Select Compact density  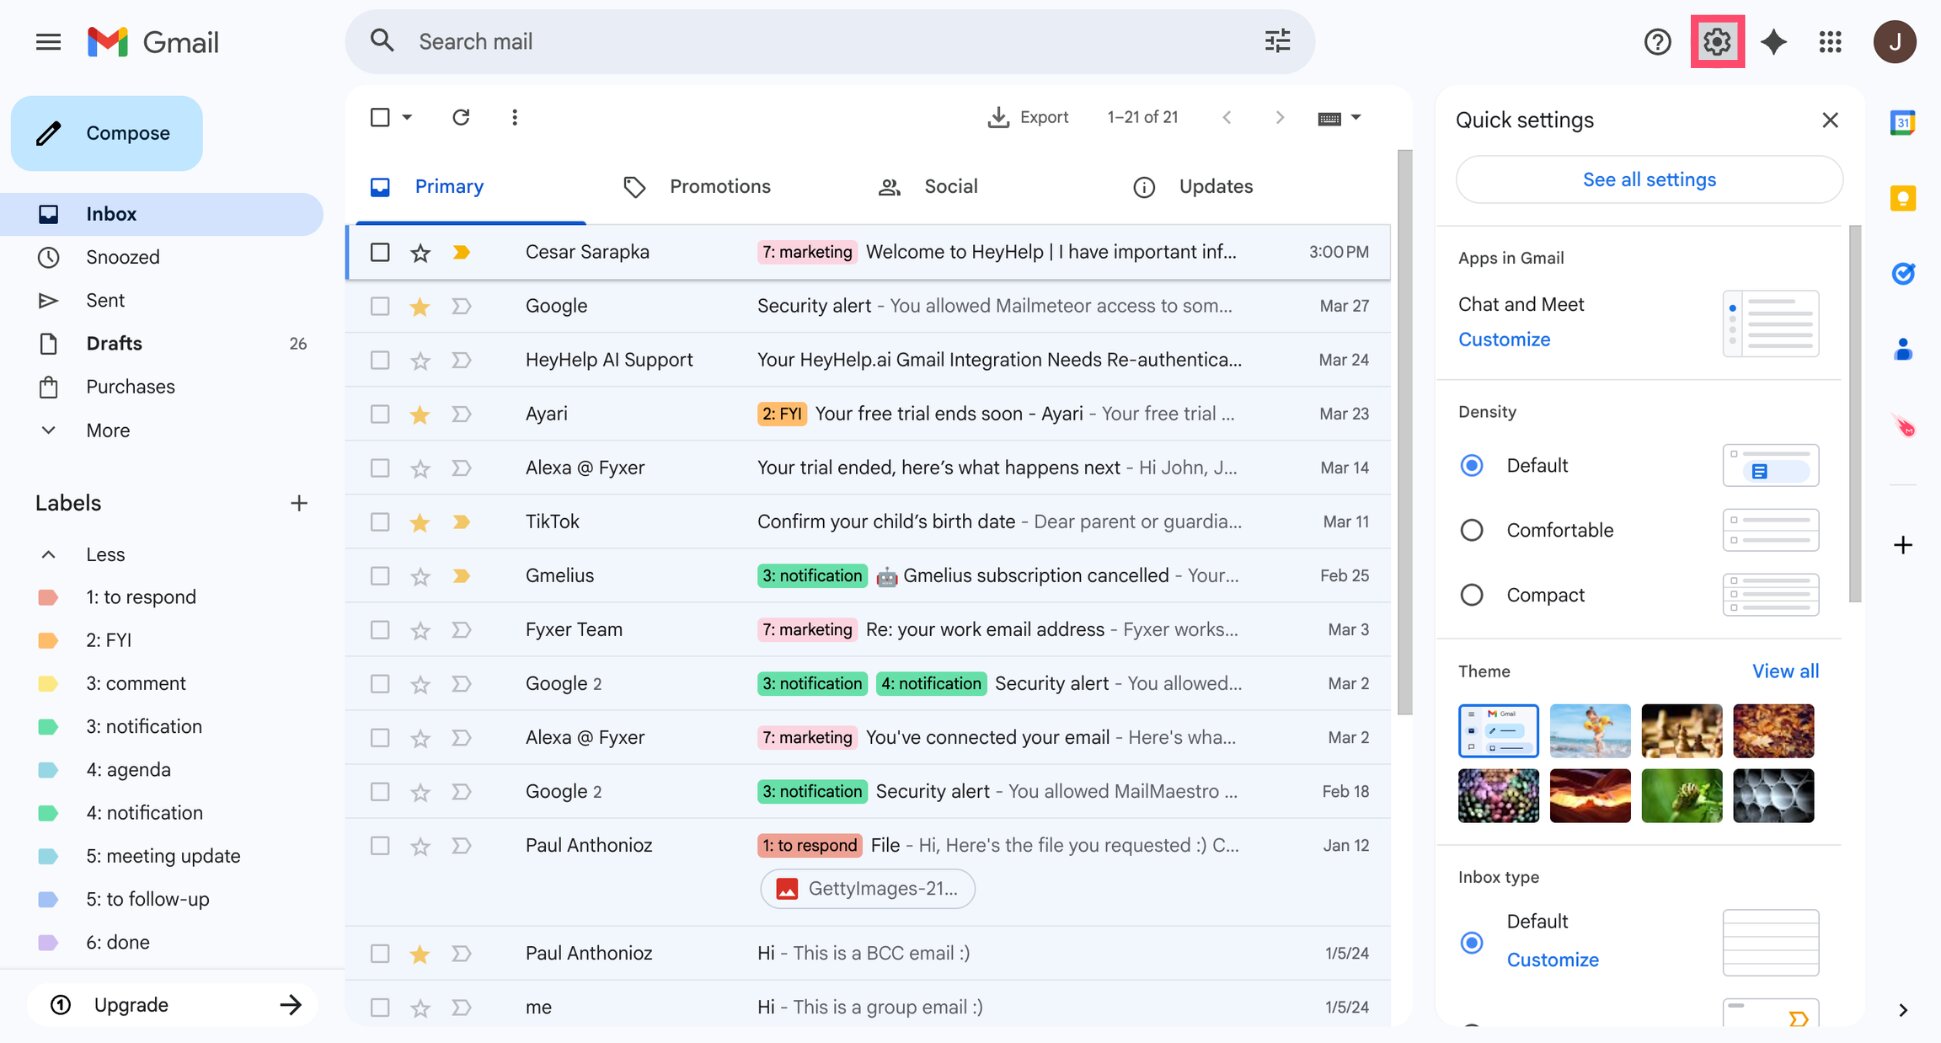click(1471, 595)
